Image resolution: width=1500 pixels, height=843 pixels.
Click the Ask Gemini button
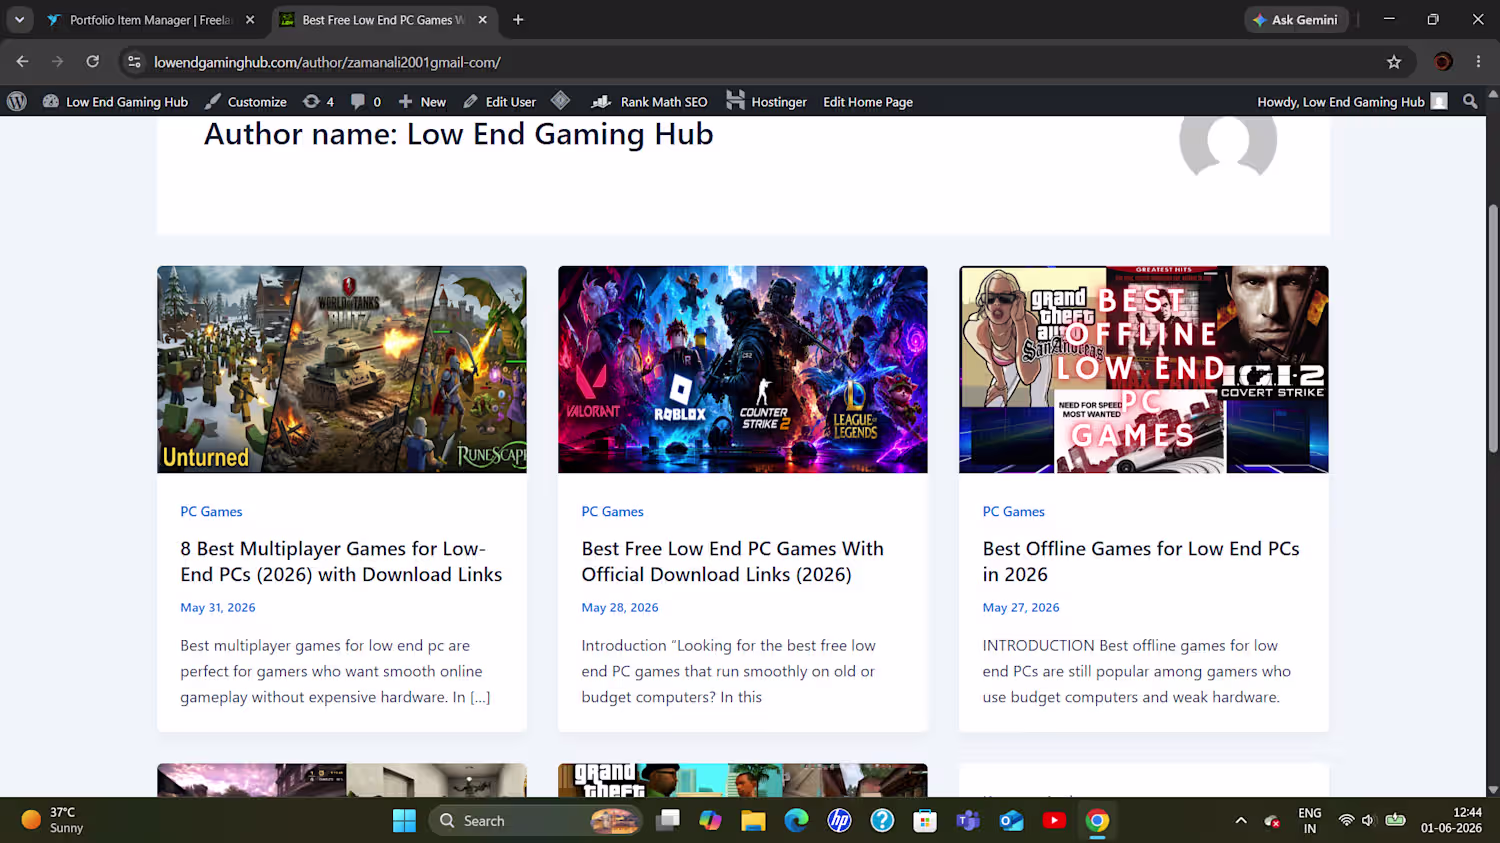pos(1296,20)
